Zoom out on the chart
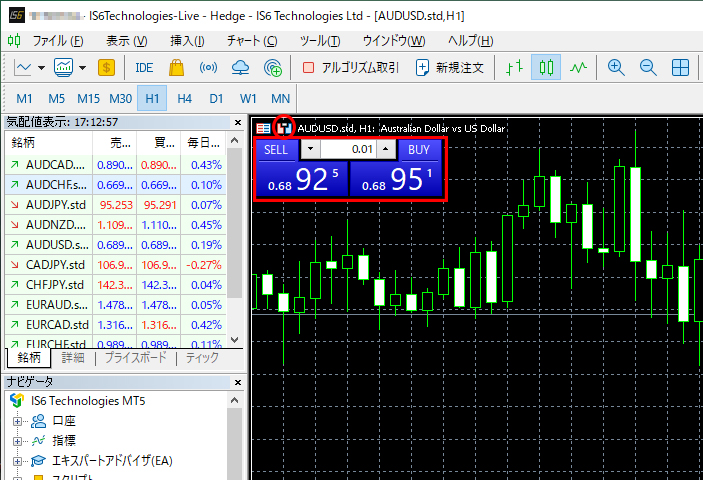This screenshot has height=480, width=703. tap(648, 68)
